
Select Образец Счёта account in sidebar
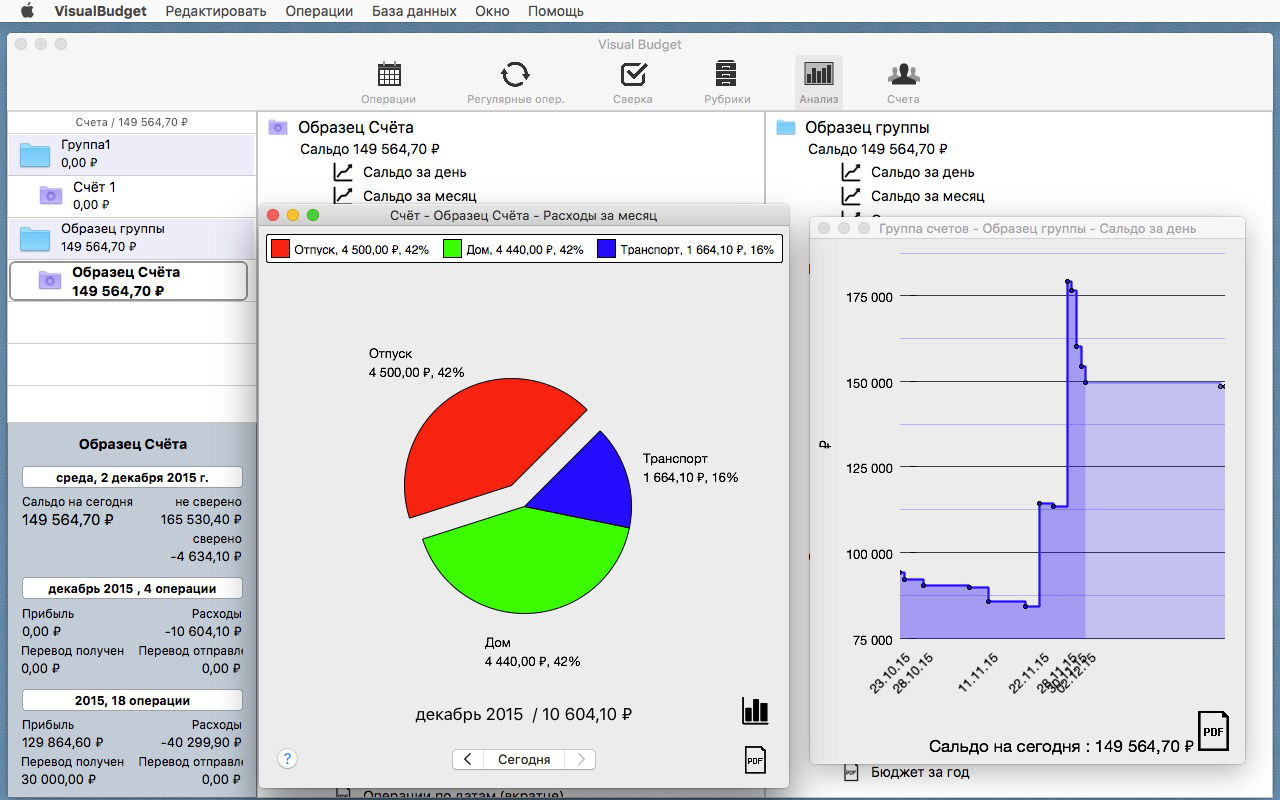[128, 281]
